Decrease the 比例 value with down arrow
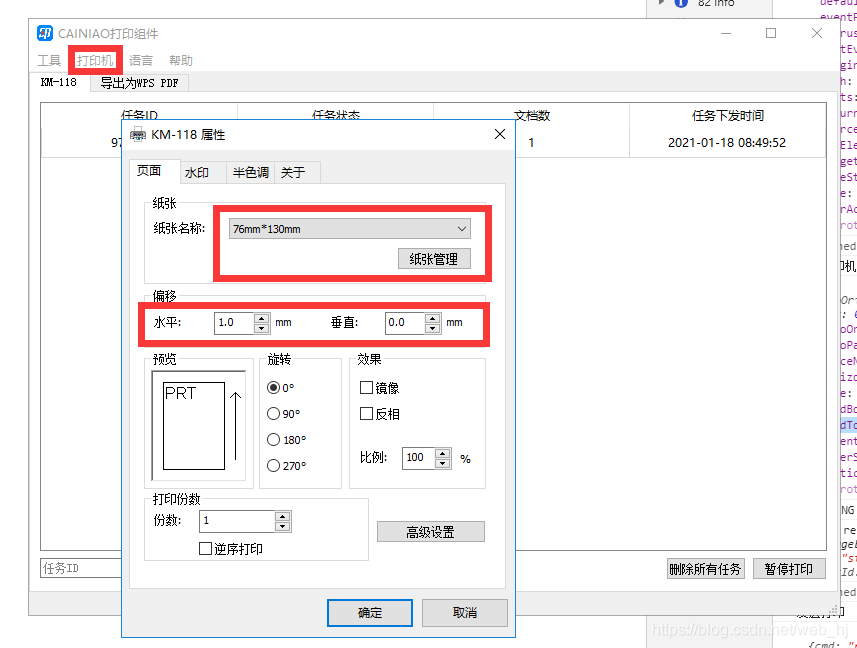Viewport: 857px width, 648px height. [443, 463]
